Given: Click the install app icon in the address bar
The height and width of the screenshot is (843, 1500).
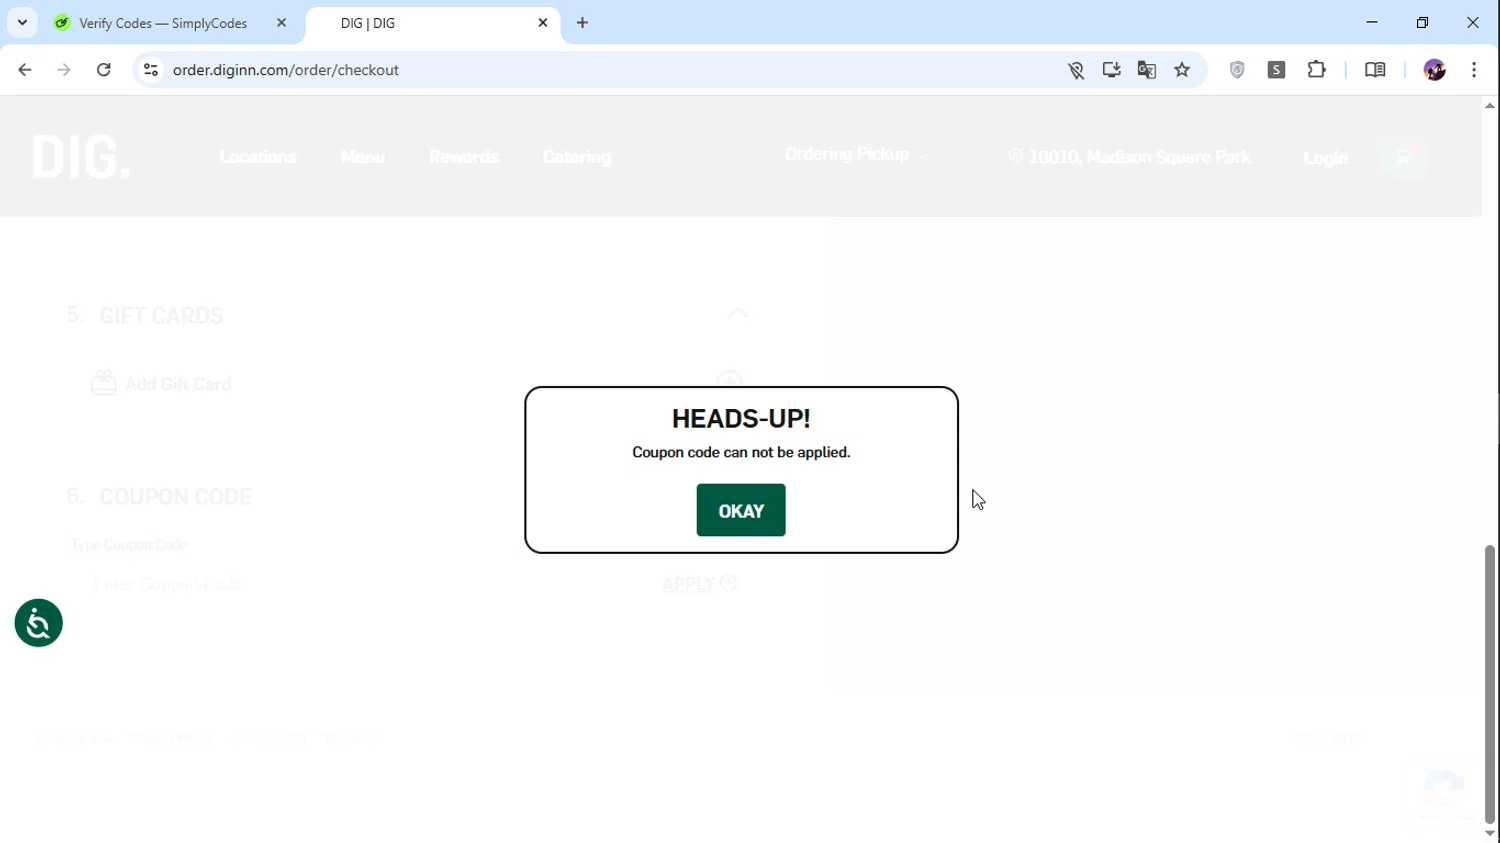Looking at the screenshot, I should coord(1111,70).
